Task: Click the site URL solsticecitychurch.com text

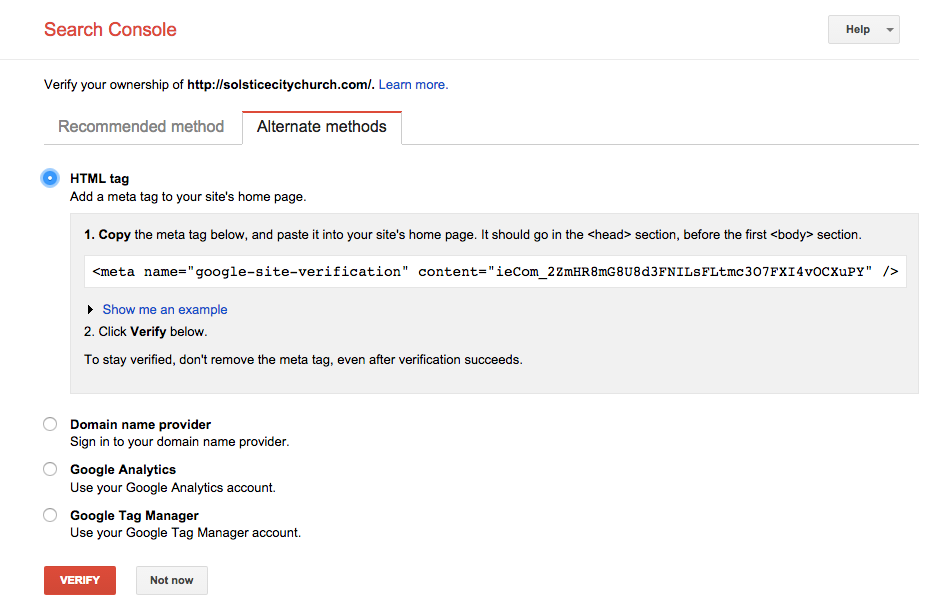Action: 280,84
